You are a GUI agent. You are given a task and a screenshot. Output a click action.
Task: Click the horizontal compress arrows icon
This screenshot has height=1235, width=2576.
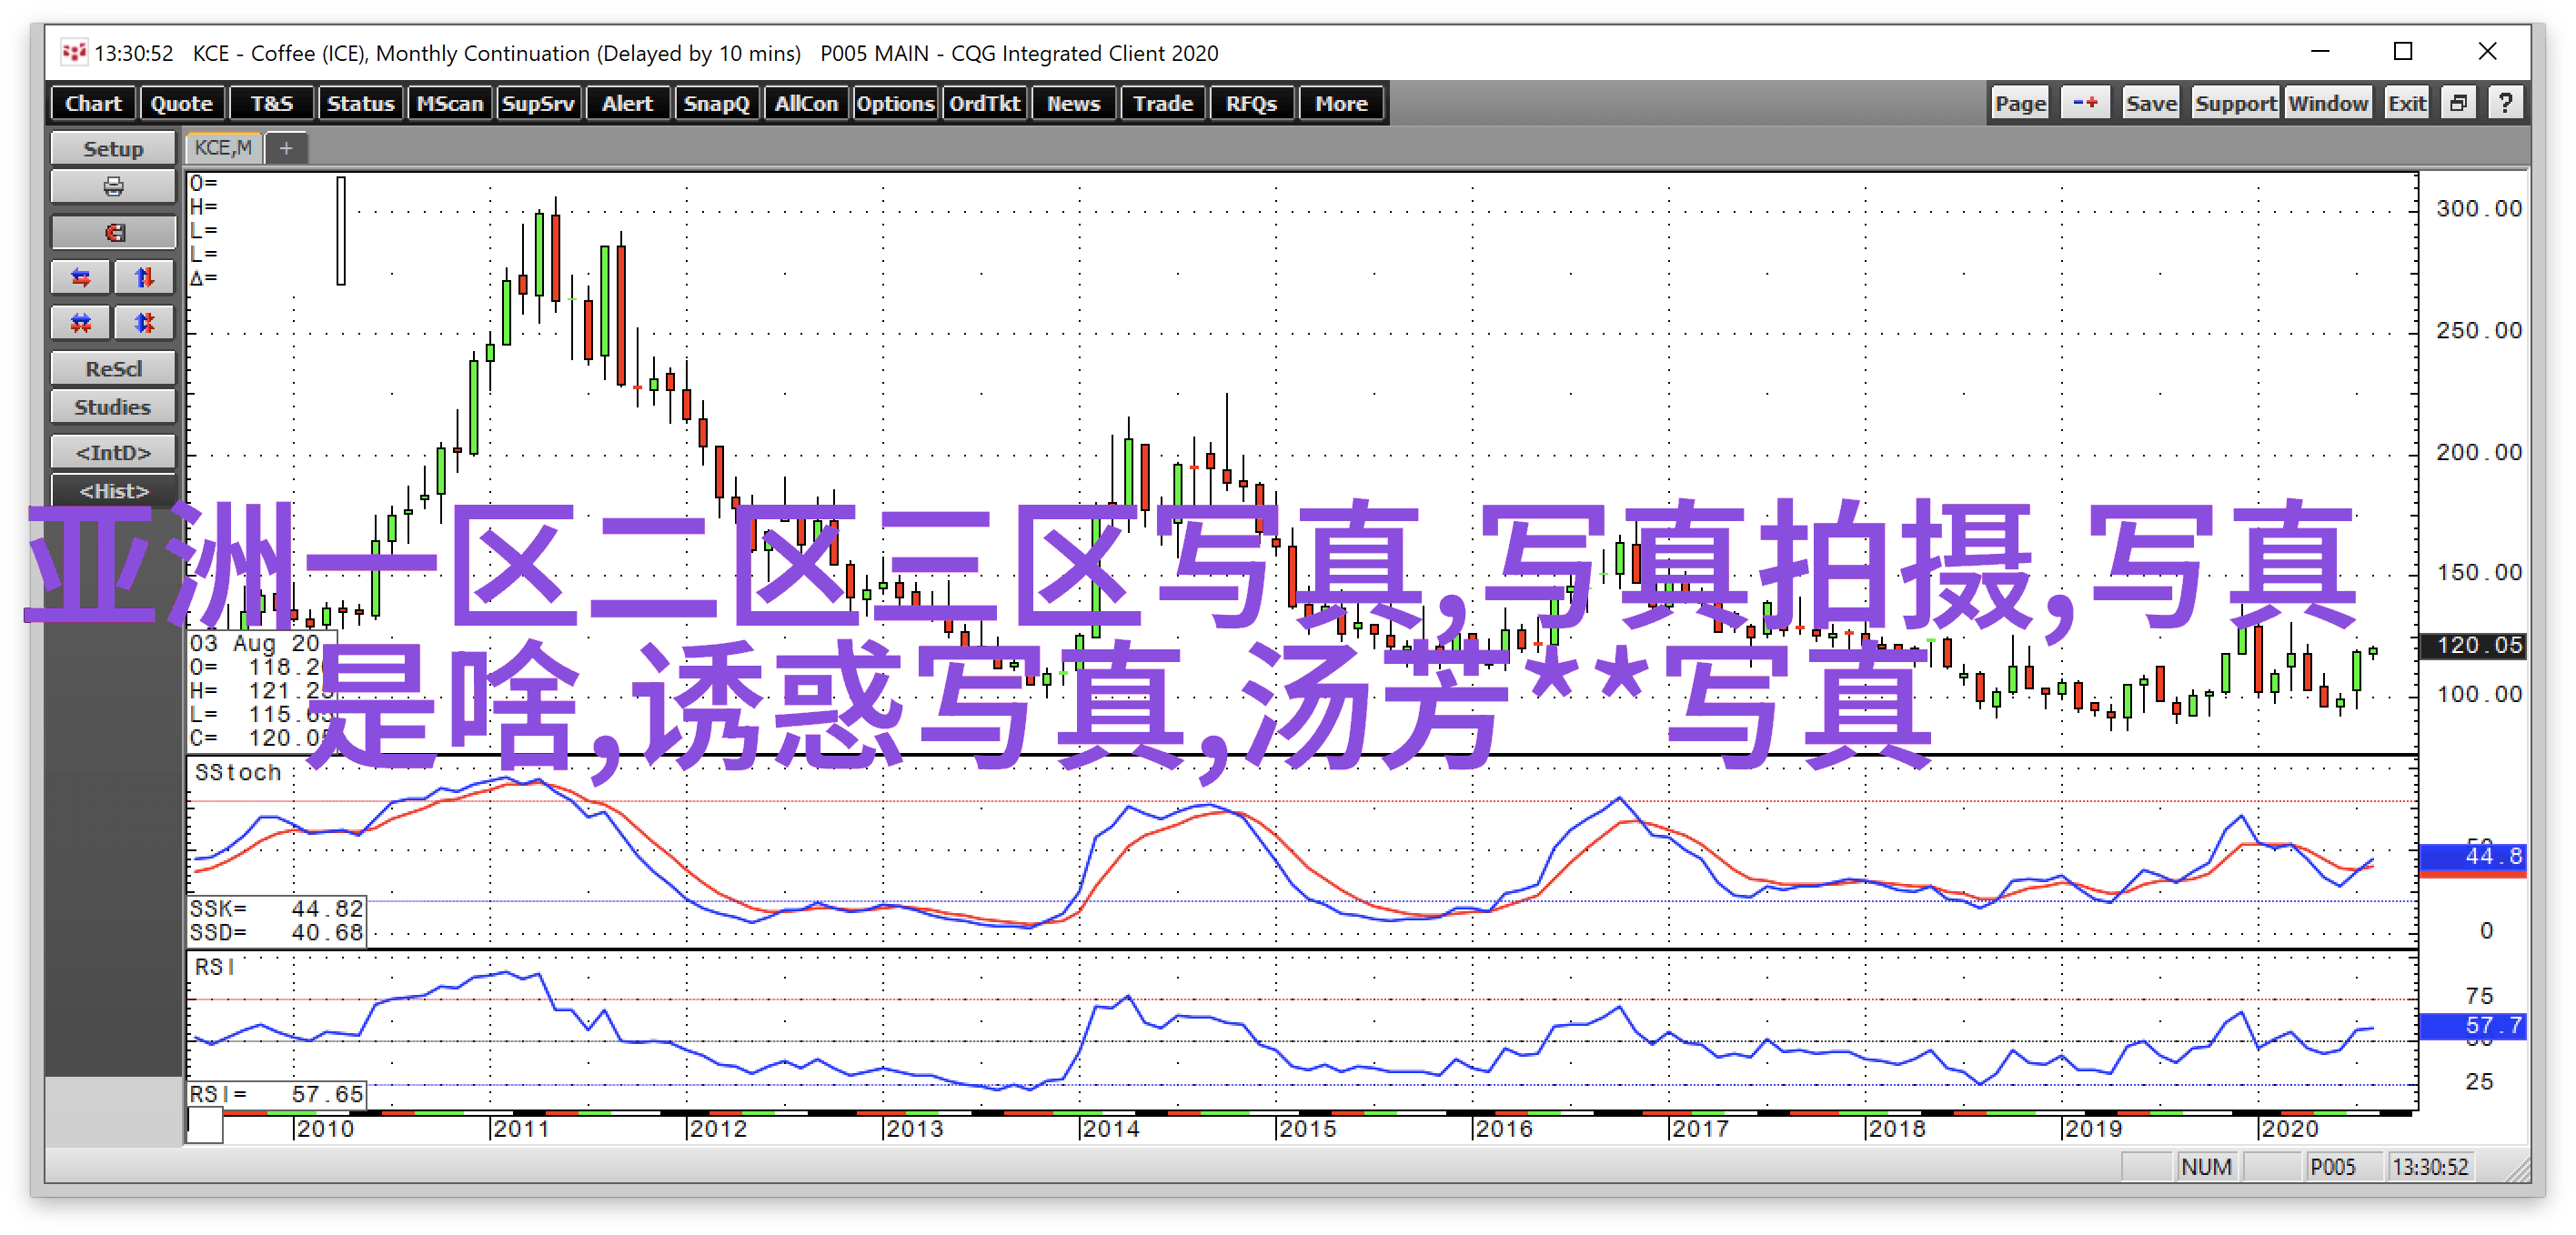tap(81, 323)
